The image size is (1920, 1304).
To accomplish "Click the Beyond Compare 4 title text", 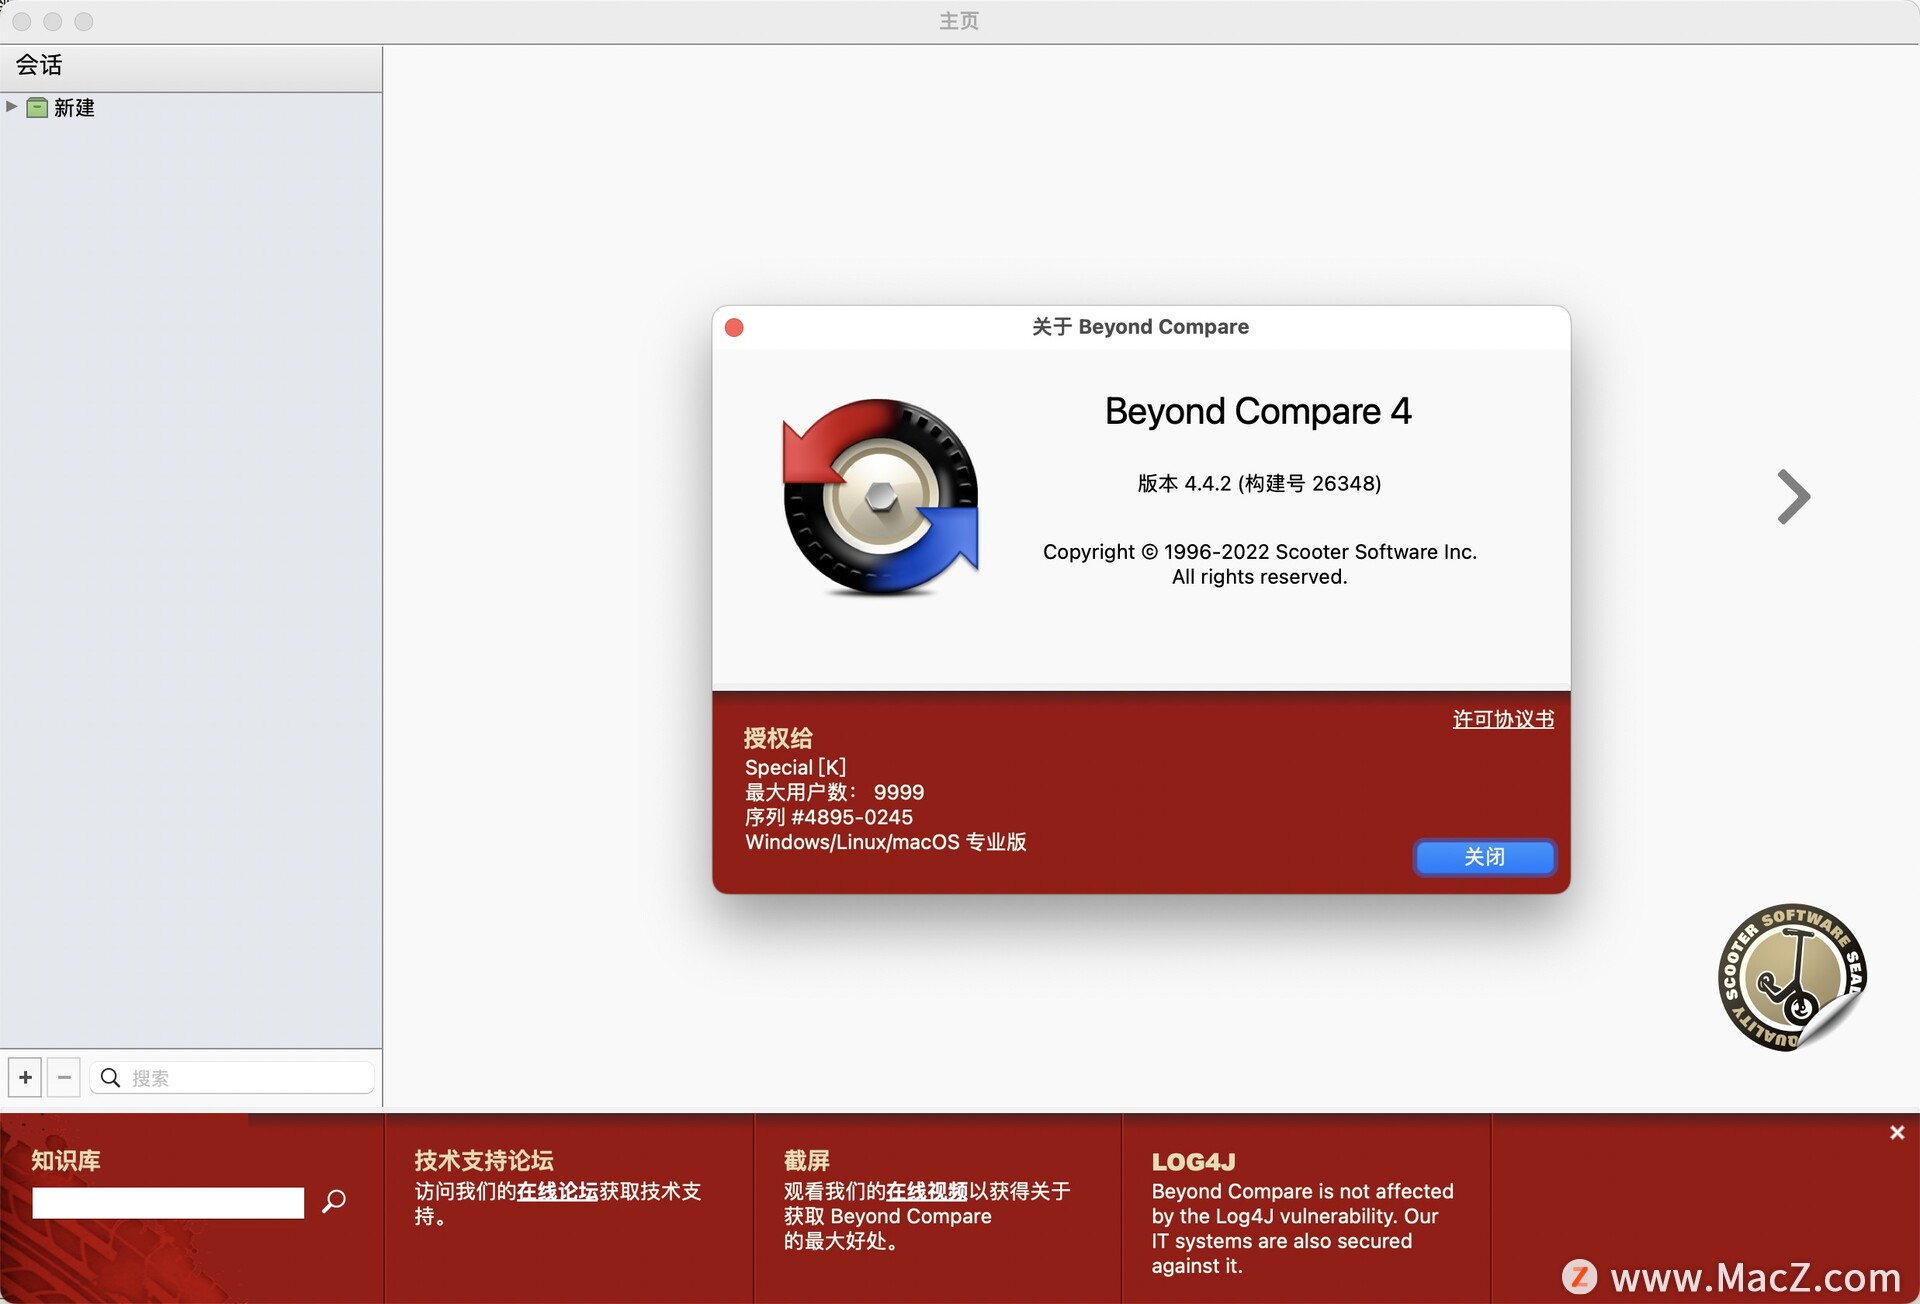I will click(1258, 411).
